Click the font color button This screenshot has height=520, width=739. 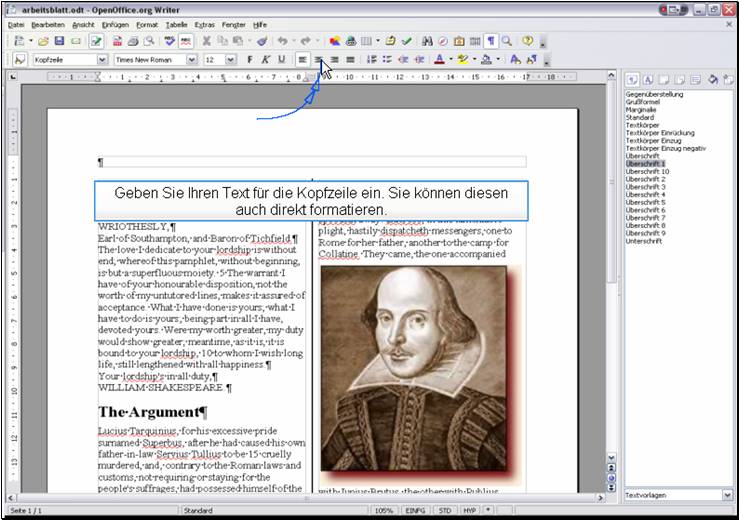439,60
